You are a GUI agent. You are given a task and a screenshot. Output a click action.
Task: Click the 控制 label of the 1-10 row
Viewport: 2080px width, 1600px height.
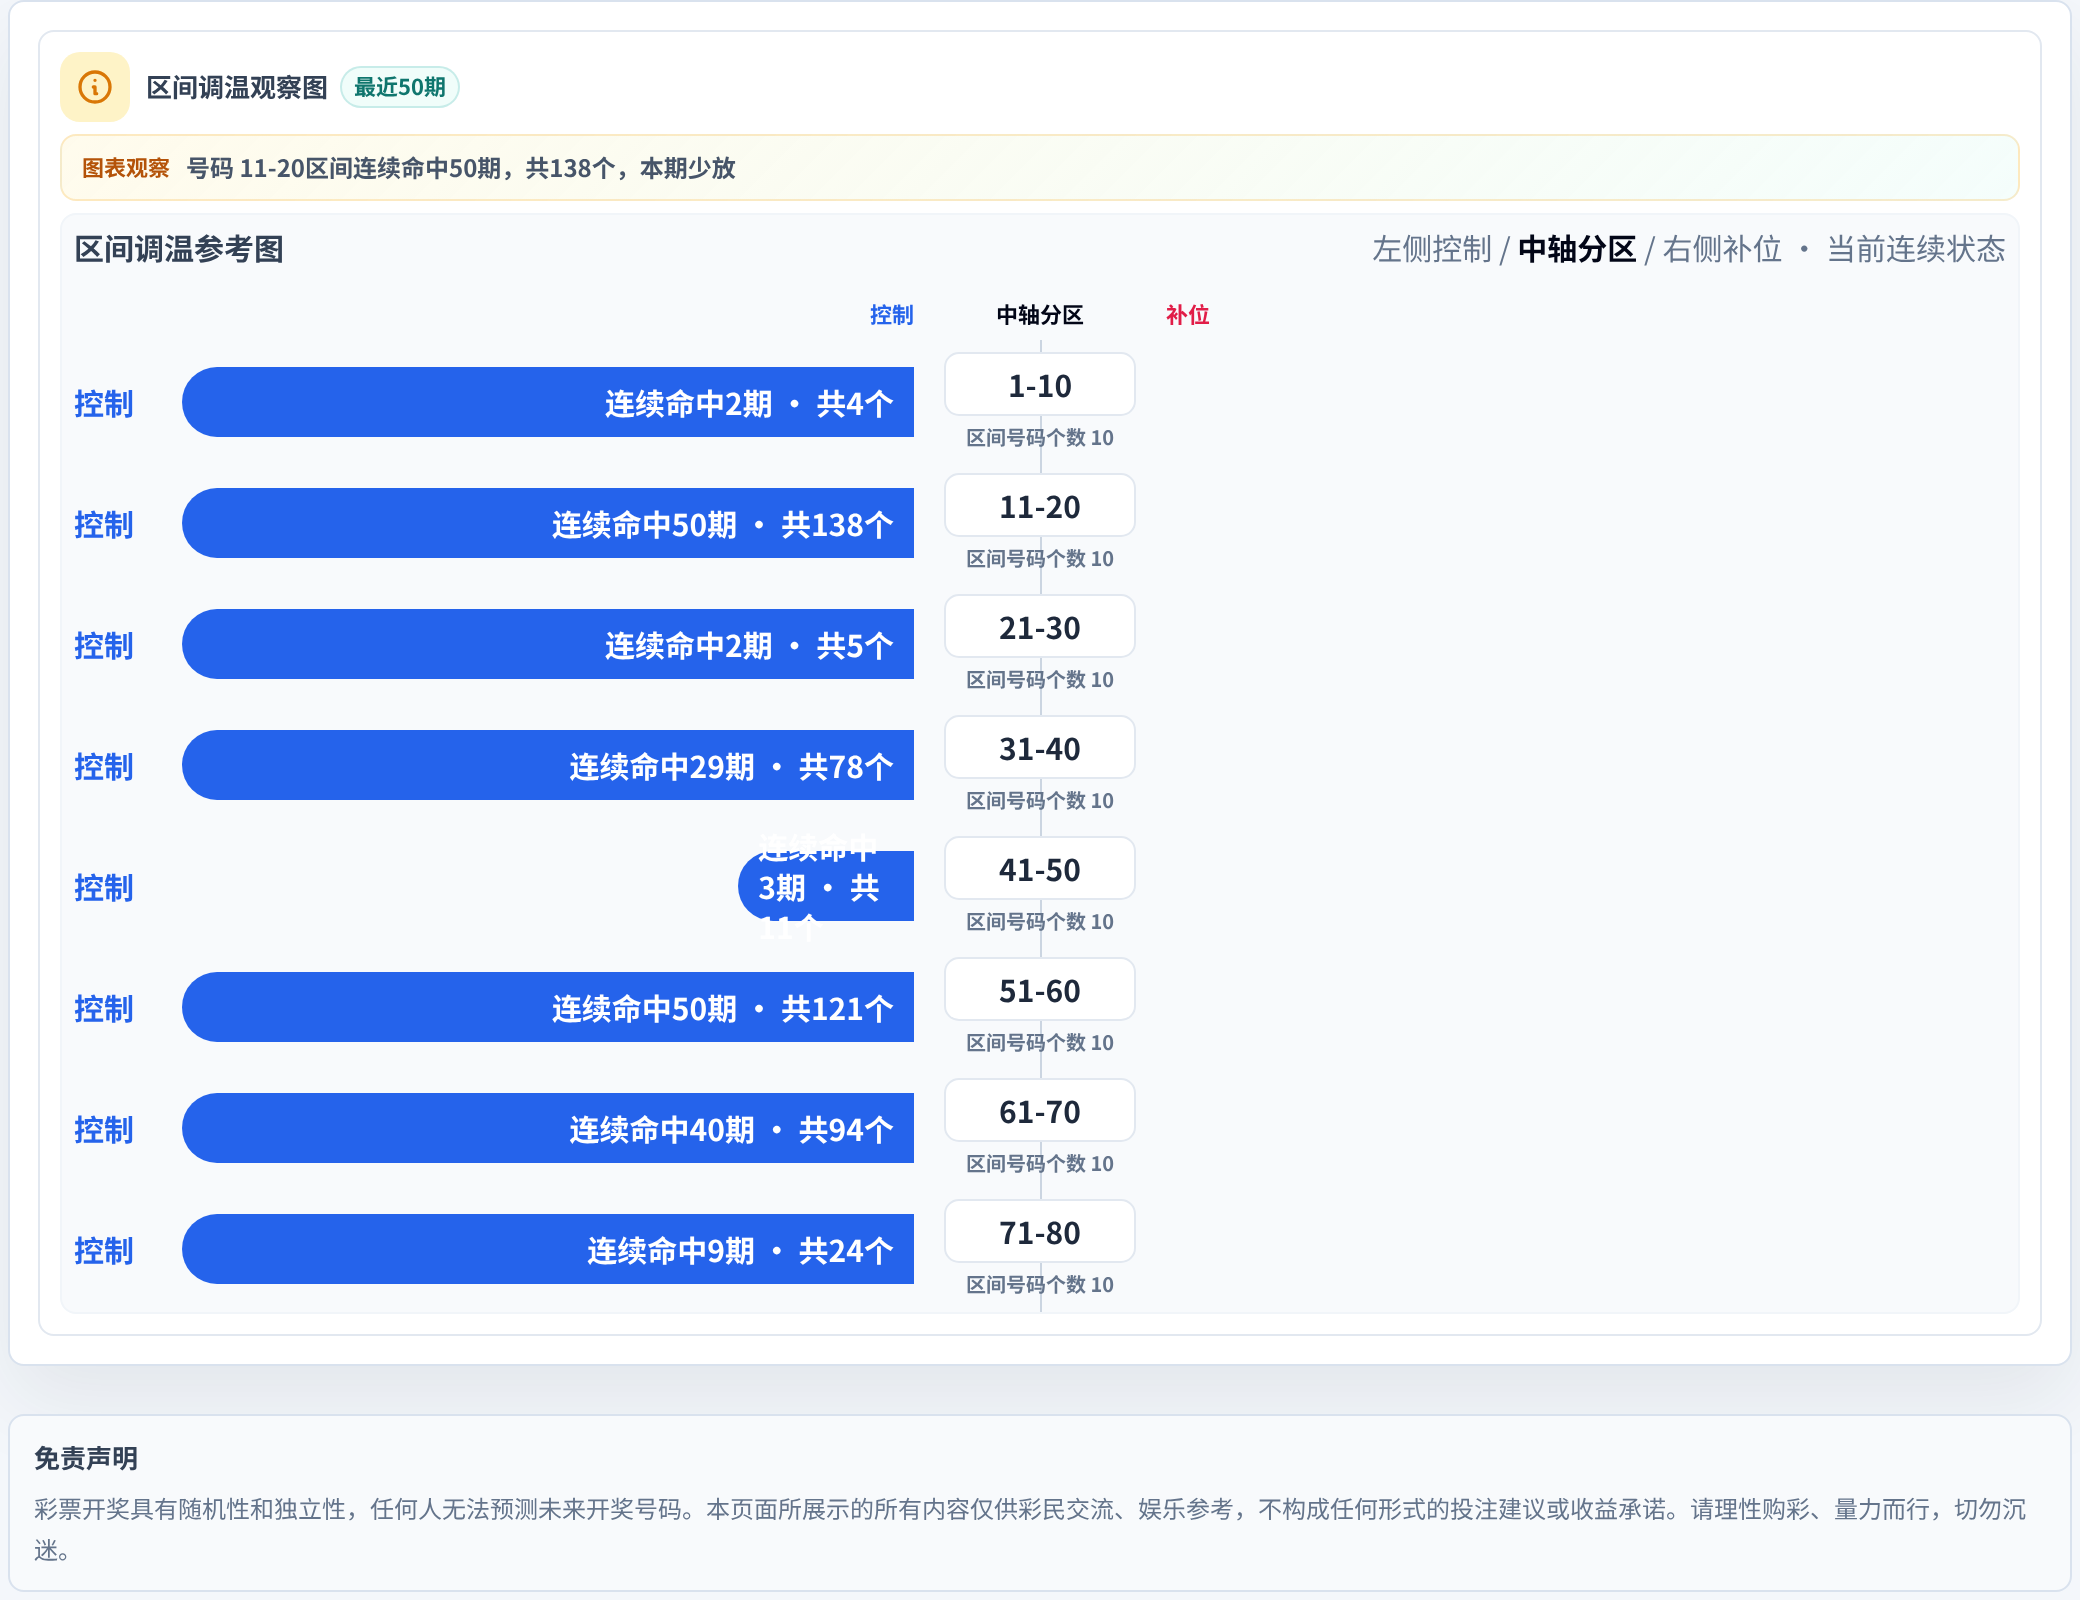coord(104,403)
